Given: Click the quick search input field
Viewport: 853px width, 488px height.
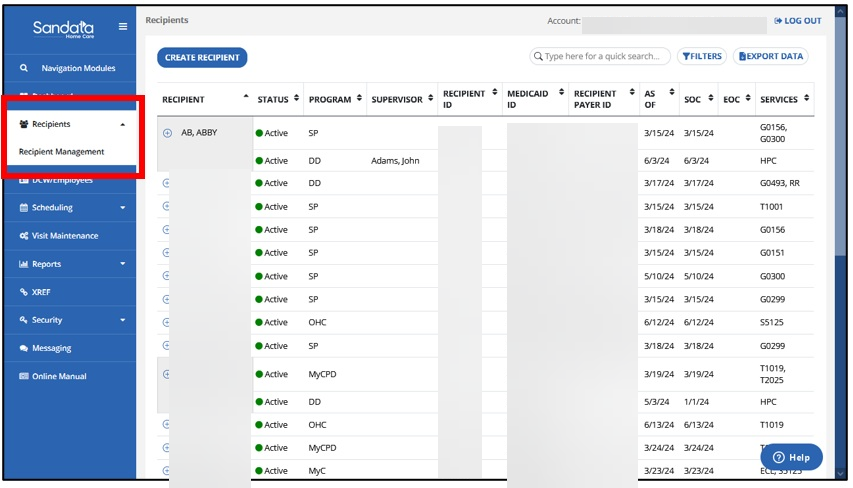Looking at the screenshot, I should coord(605,57).
